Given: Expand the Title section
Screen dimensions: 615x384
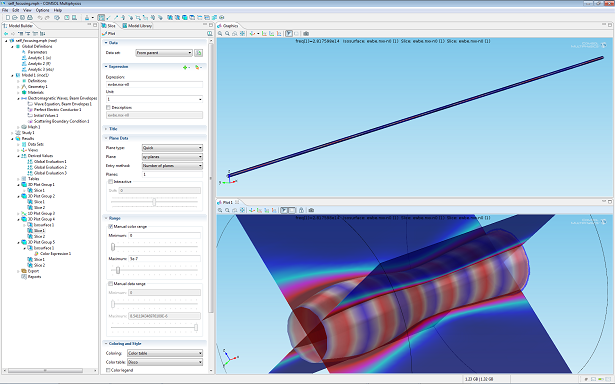Looking at the screenshot, I should click(x=113, y=129).
